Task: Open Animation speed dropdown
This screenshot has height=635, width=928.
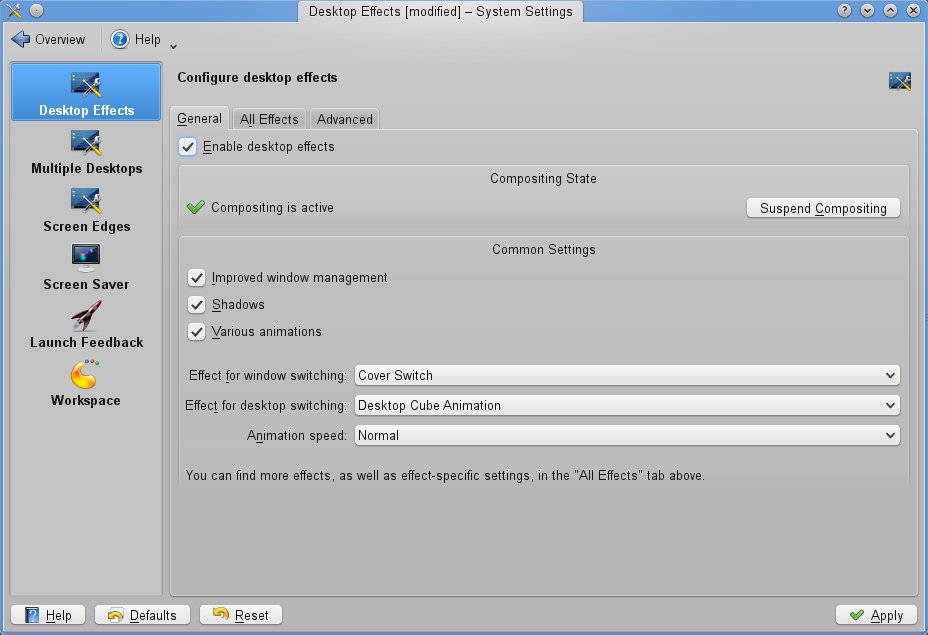Action: pyautogui.click(x=627, y=436)
